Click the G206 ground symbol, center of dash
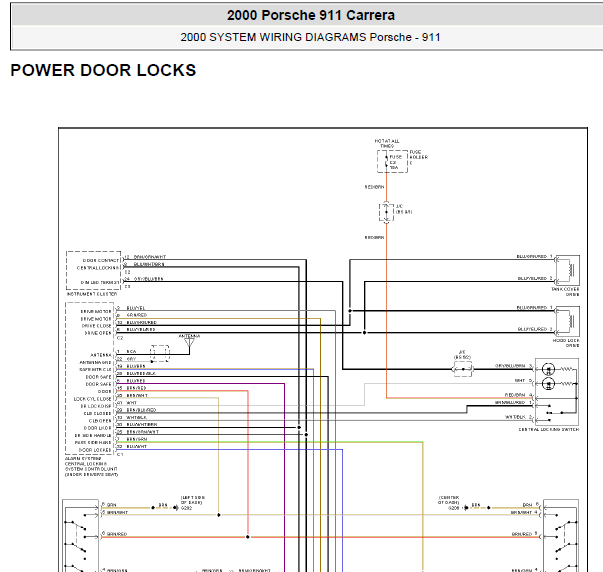Image resolution: width=603 pixels, height=572 pixels. [466, 508]
